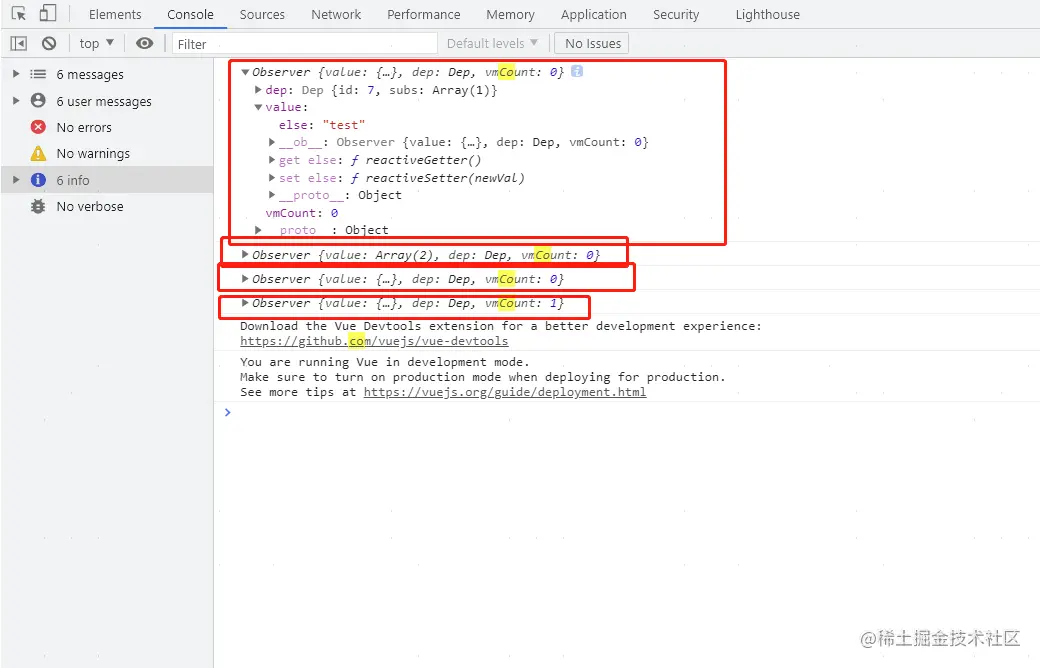1040x668 pixels.
Task: Open the Sources tab
Action: point(262,15)
